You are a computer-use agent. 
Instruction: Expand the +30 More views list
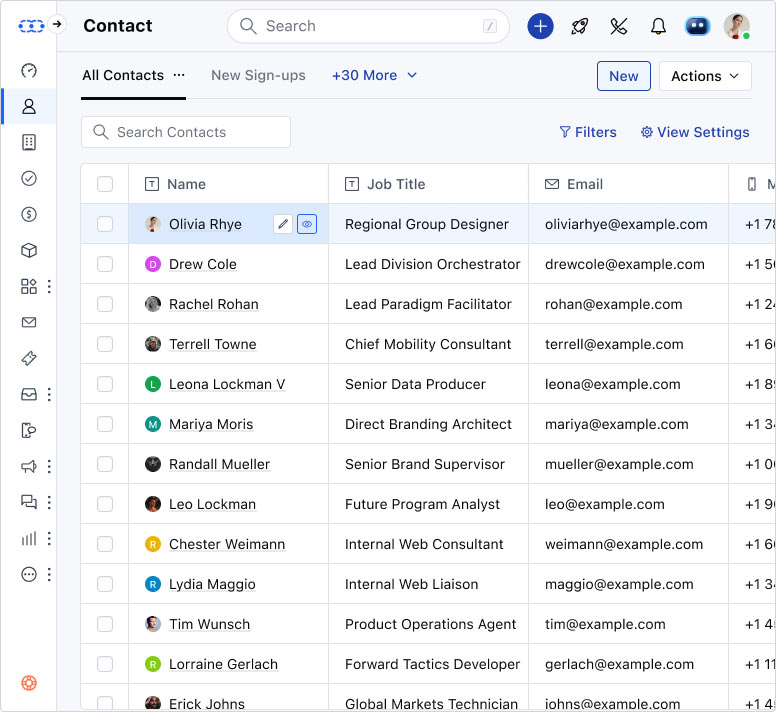tap(374, 75)
